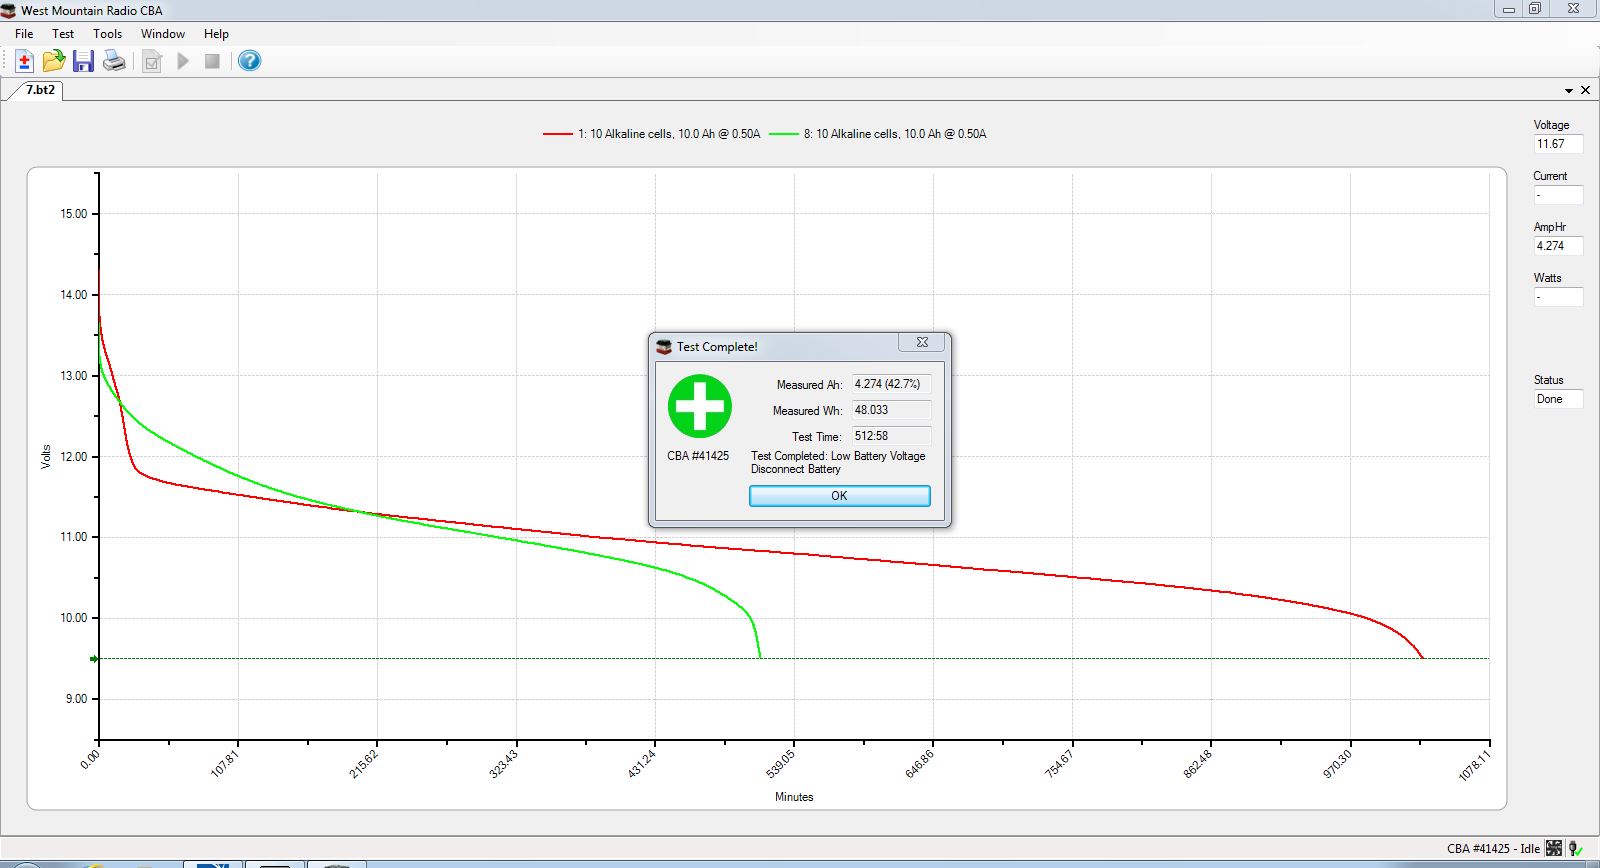This screenshot has width=1600, height=868.
Task: Click the green line legend swatch
Action: [x=784, y=134]
